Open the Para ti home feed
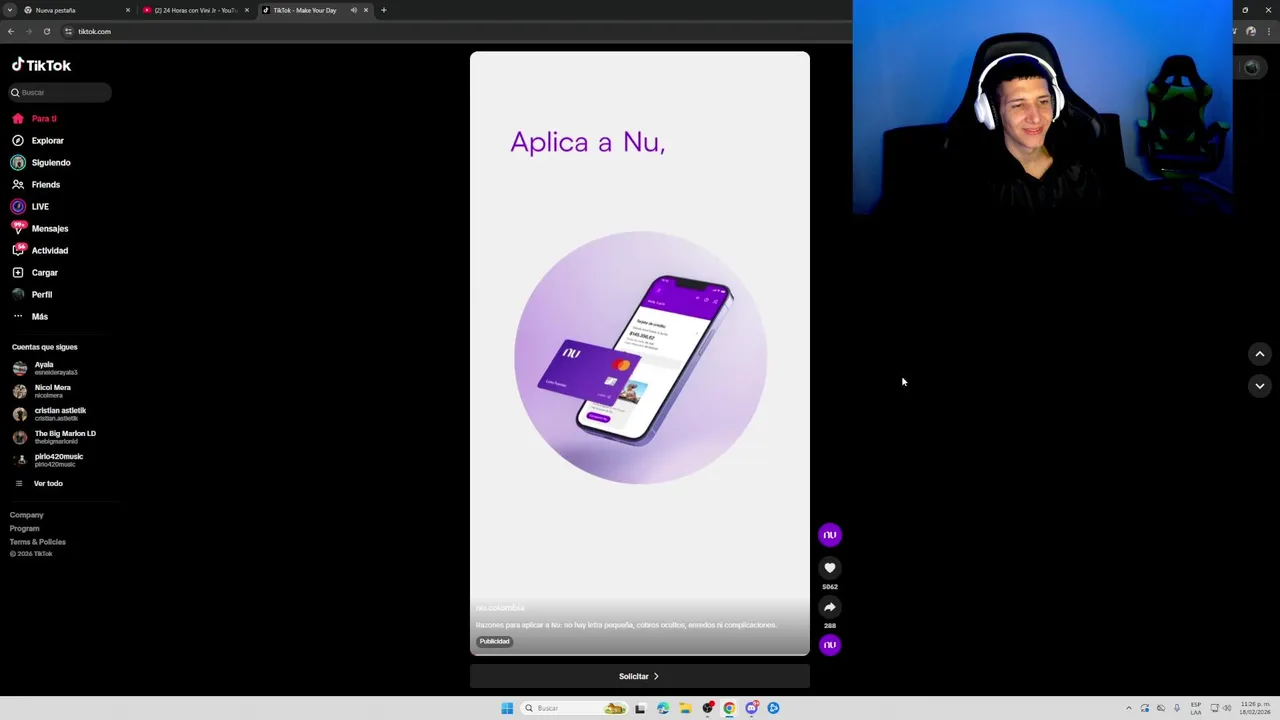 (x=35, y=118)
